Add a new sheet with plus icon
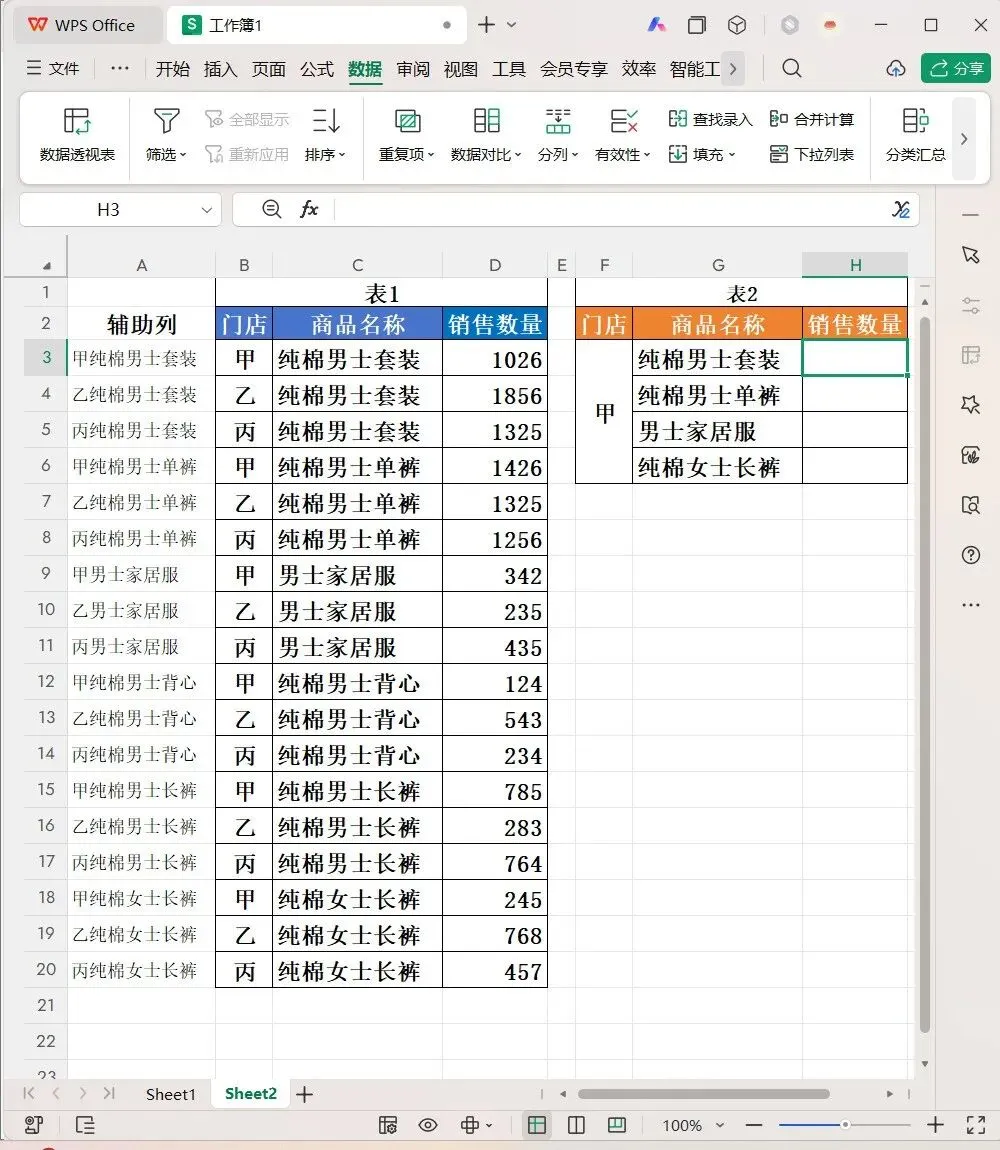This screenshot has width=1000, height=1150. pyautogui.click(x=304, y=1094)
